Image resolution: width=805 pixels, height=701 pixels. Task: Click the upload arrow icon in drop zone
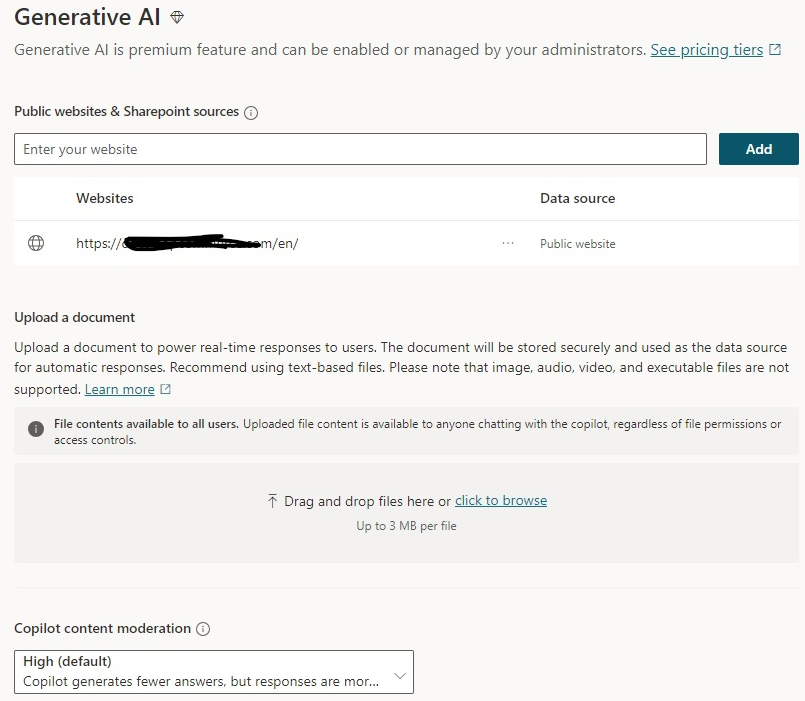(x=272, y=501)
